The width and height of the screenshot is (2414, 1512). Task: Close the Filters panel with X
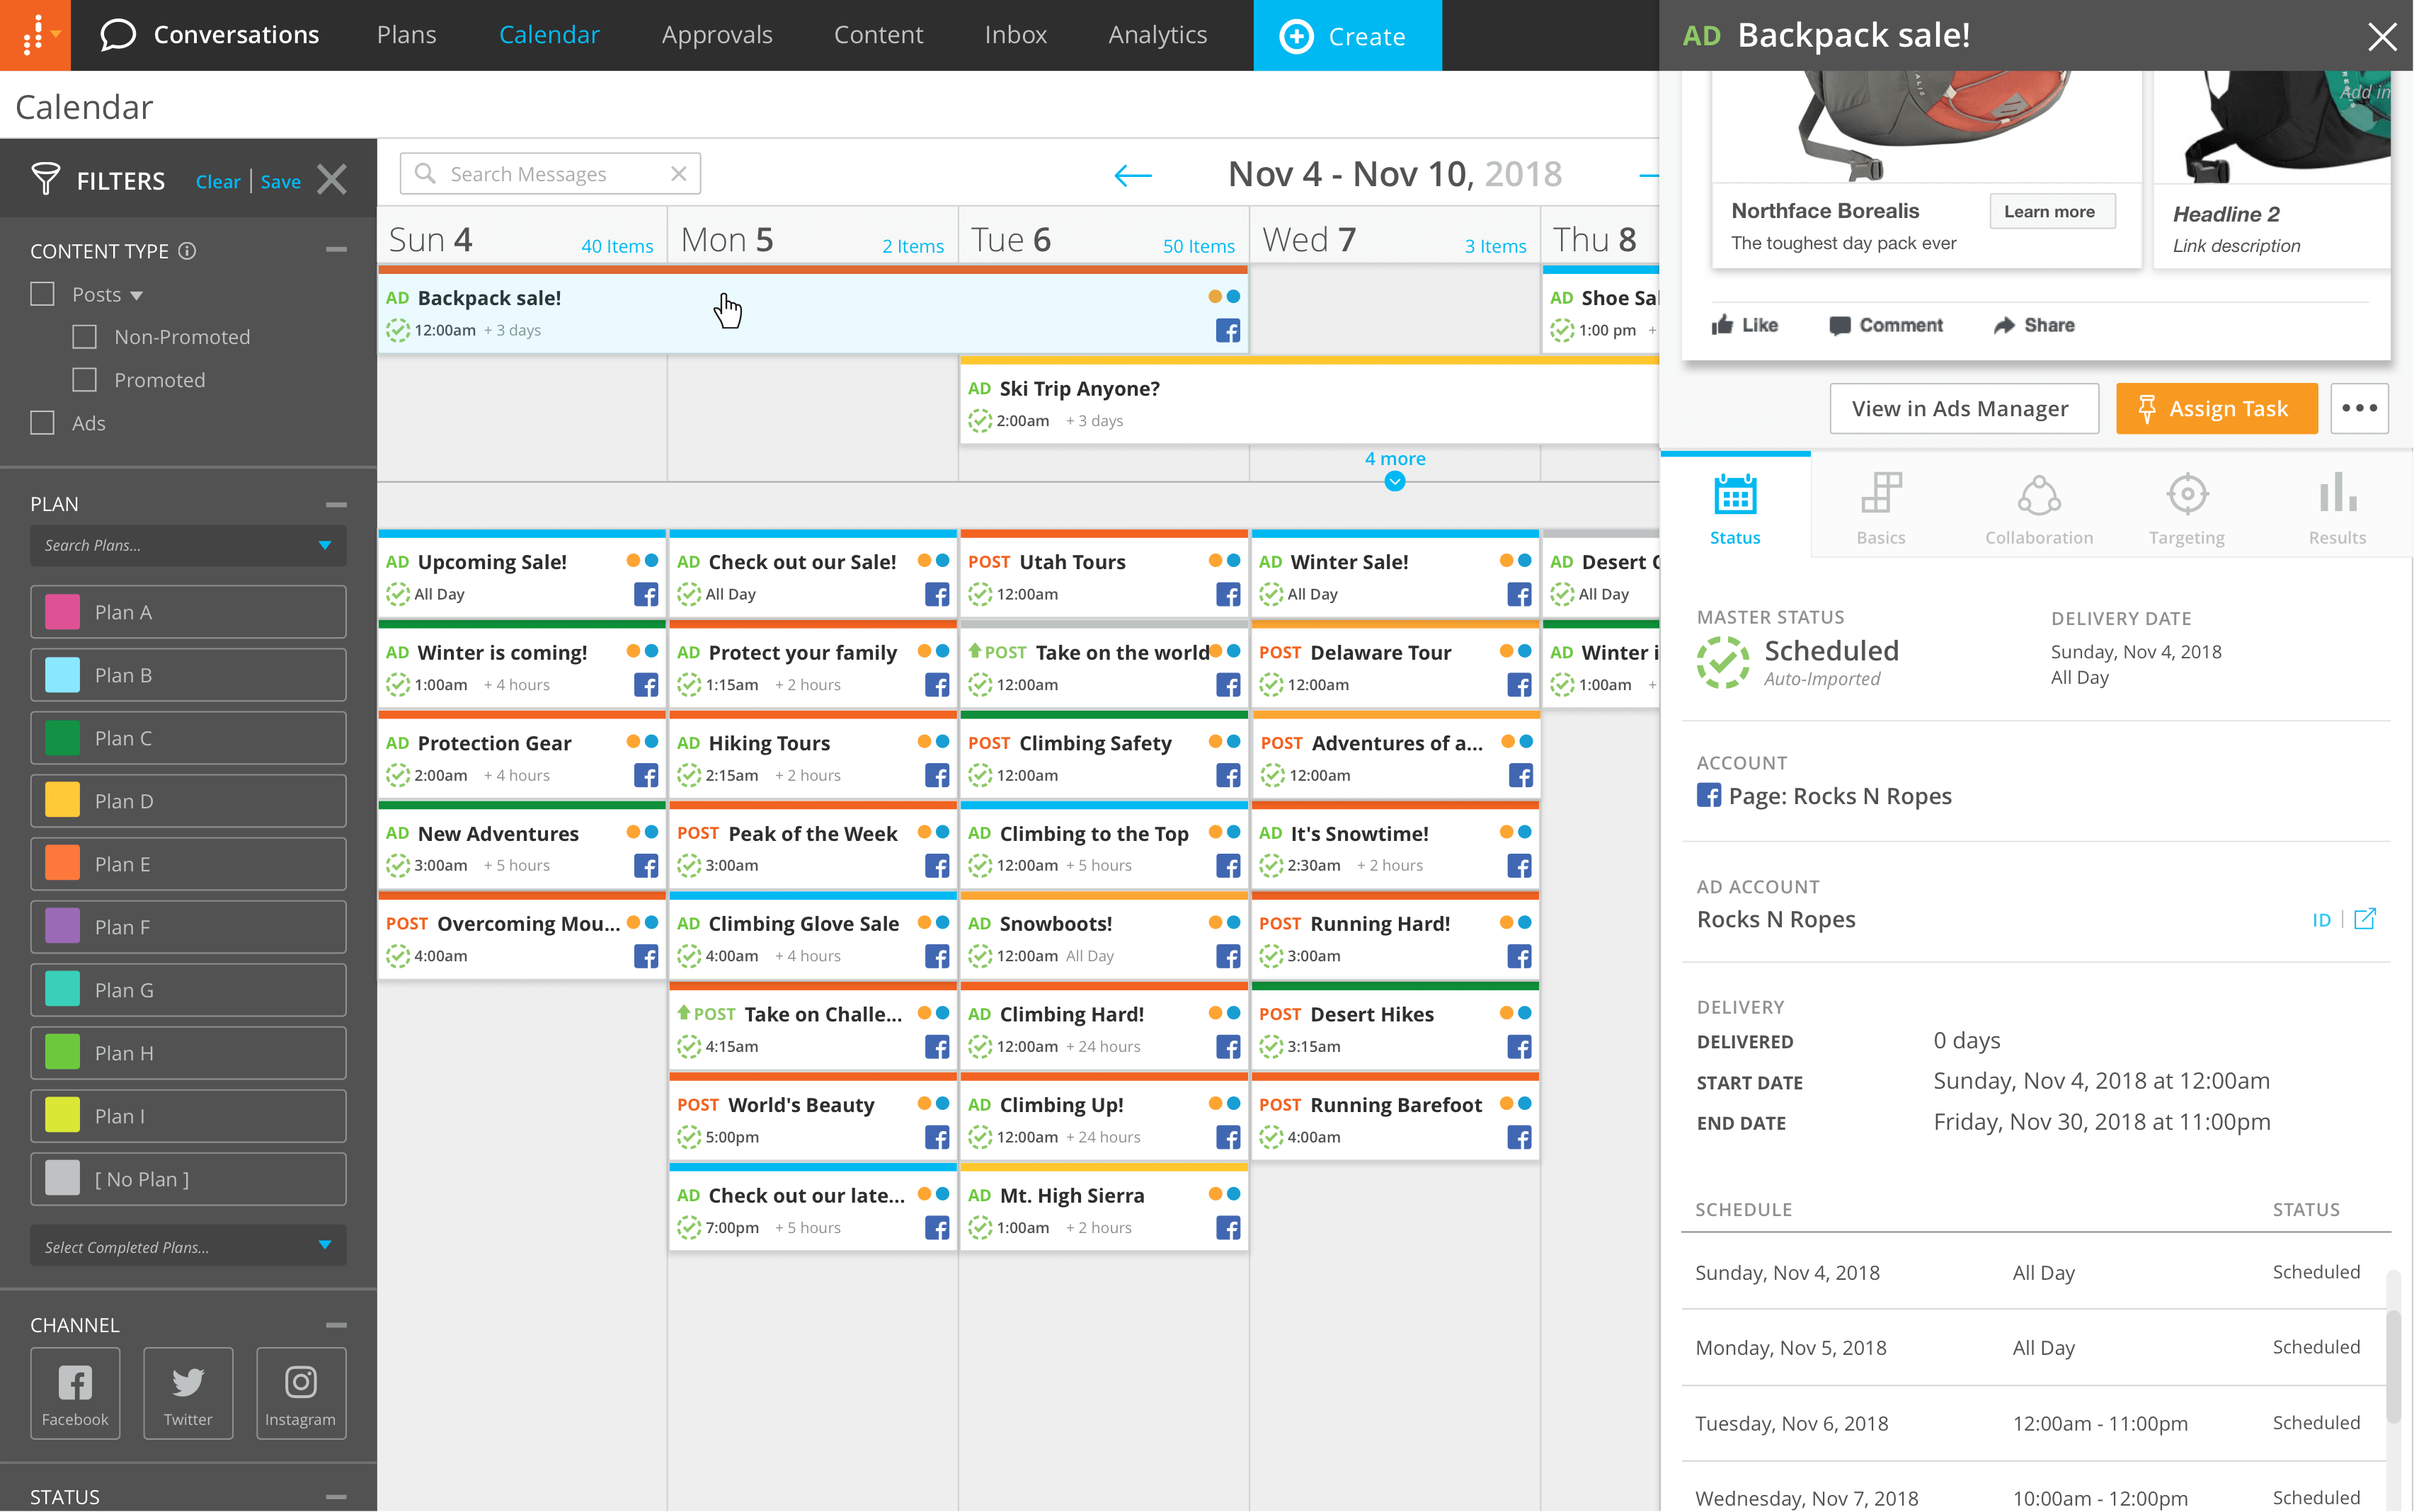[x=332, y=180]
